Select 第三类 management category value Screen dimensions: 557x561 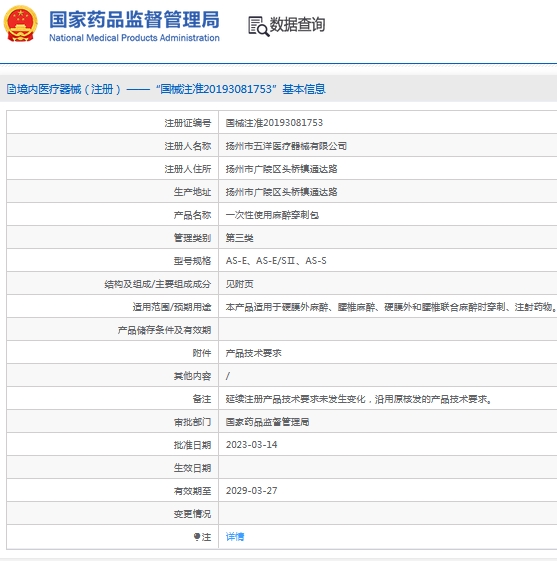click(x=239, y=238)
